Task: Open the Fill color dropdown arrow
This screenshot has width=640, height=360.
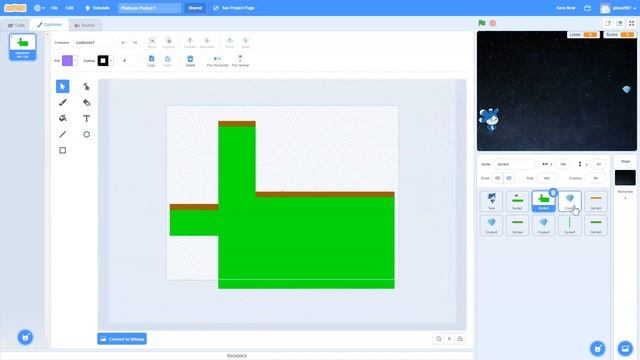Action: tap(76, 61)
